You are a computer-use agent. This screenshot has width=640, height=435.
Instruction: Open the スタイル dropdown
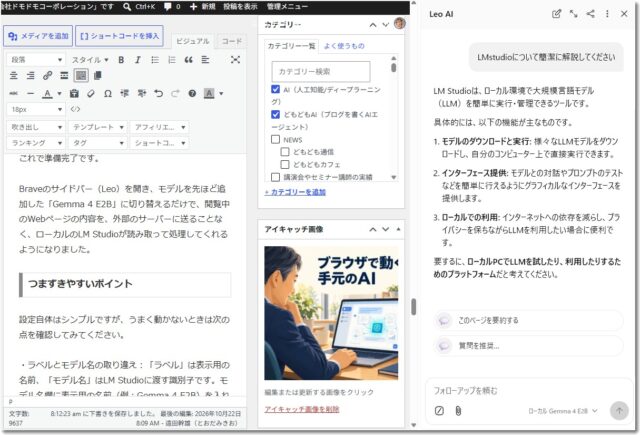pos(90,60)
